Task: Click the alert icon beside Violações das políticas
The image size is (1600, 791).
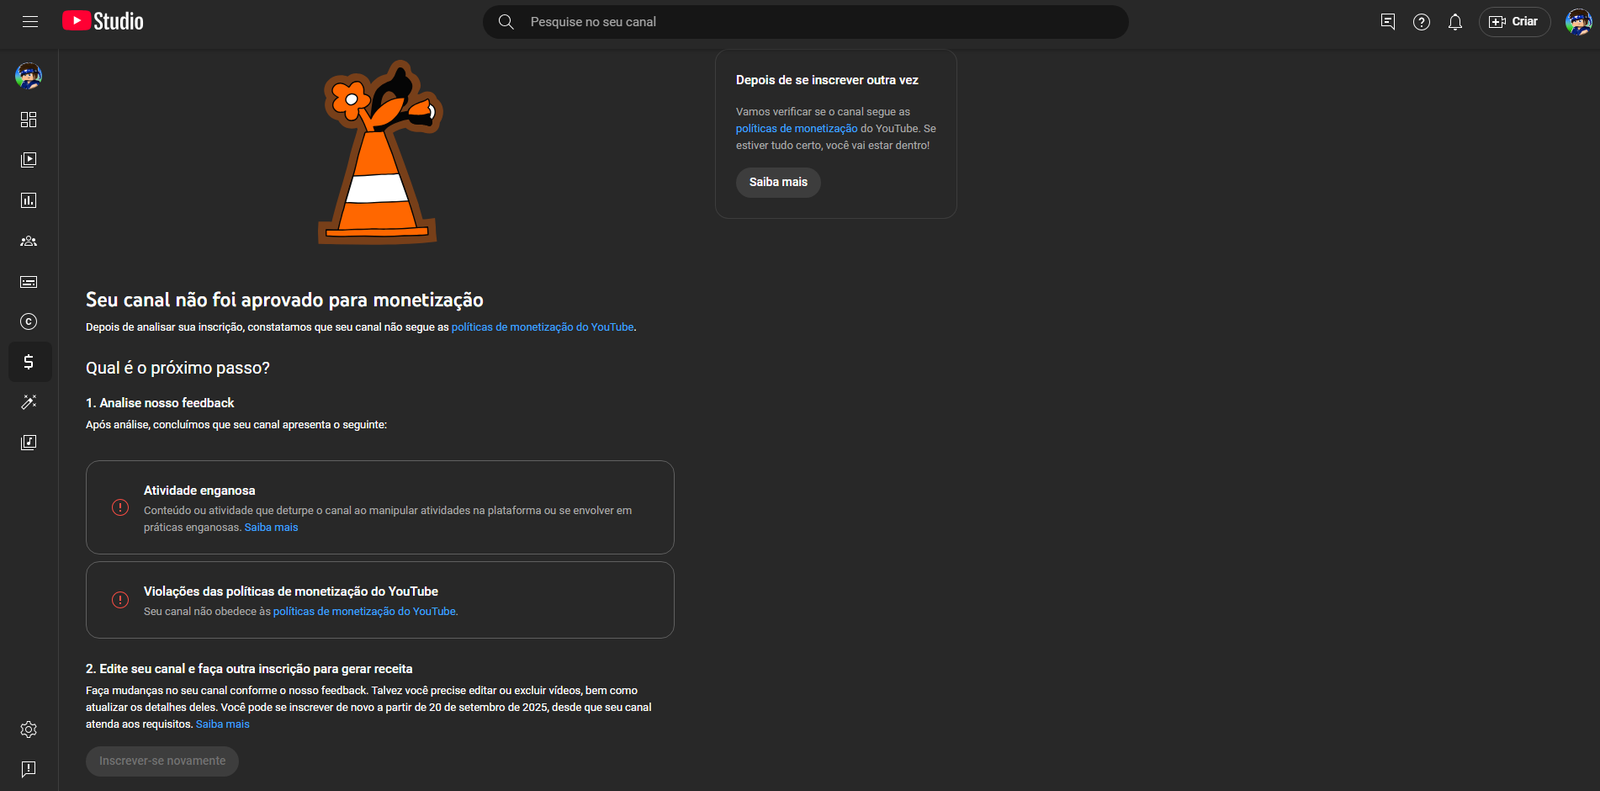Action: click(x=120, y=600)
